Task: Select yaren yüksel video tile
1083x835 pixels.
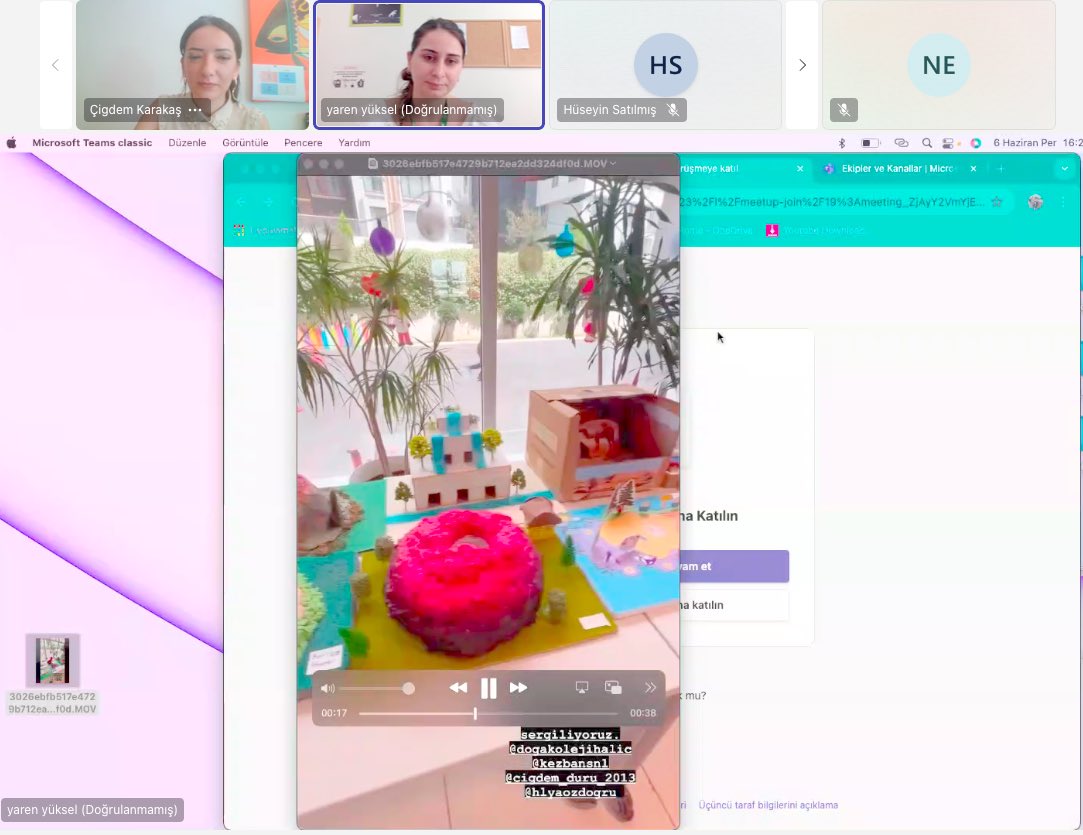Action: click(429, 65)
